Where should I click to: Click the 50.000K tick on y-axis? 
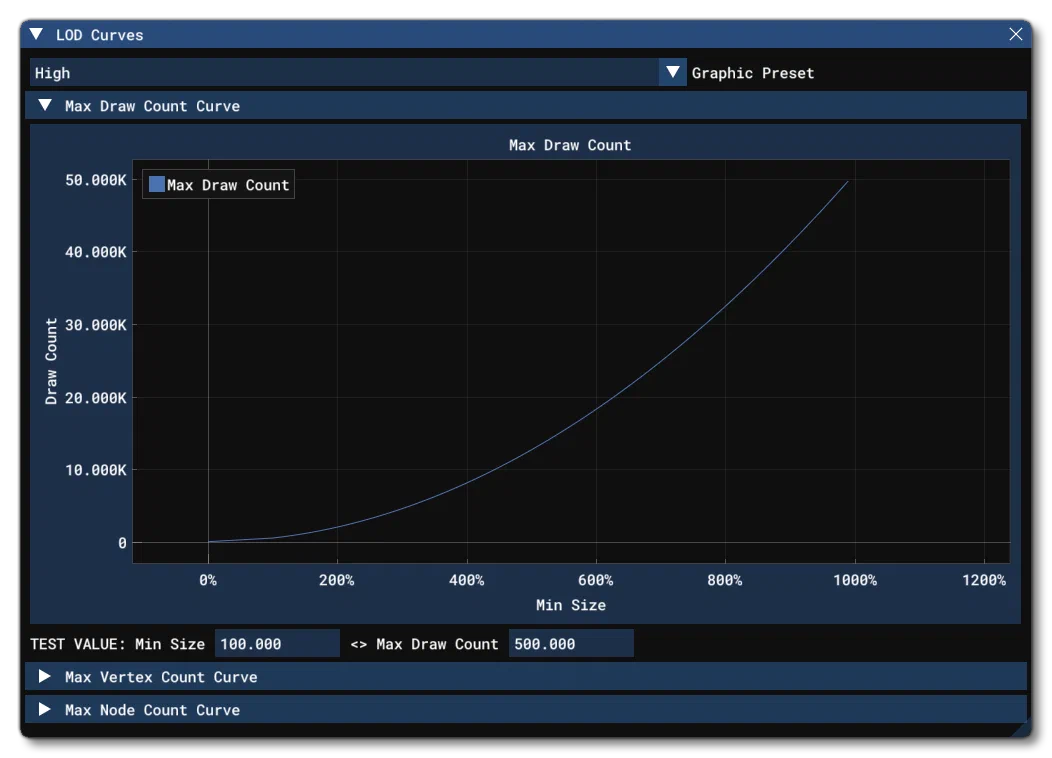(95, 180)
